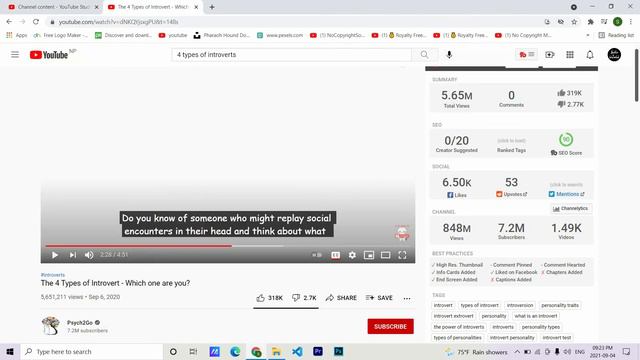Select the 'introvert test' tag chip
The height and width of the screenshot is (360, 640).
click(557, 338)
